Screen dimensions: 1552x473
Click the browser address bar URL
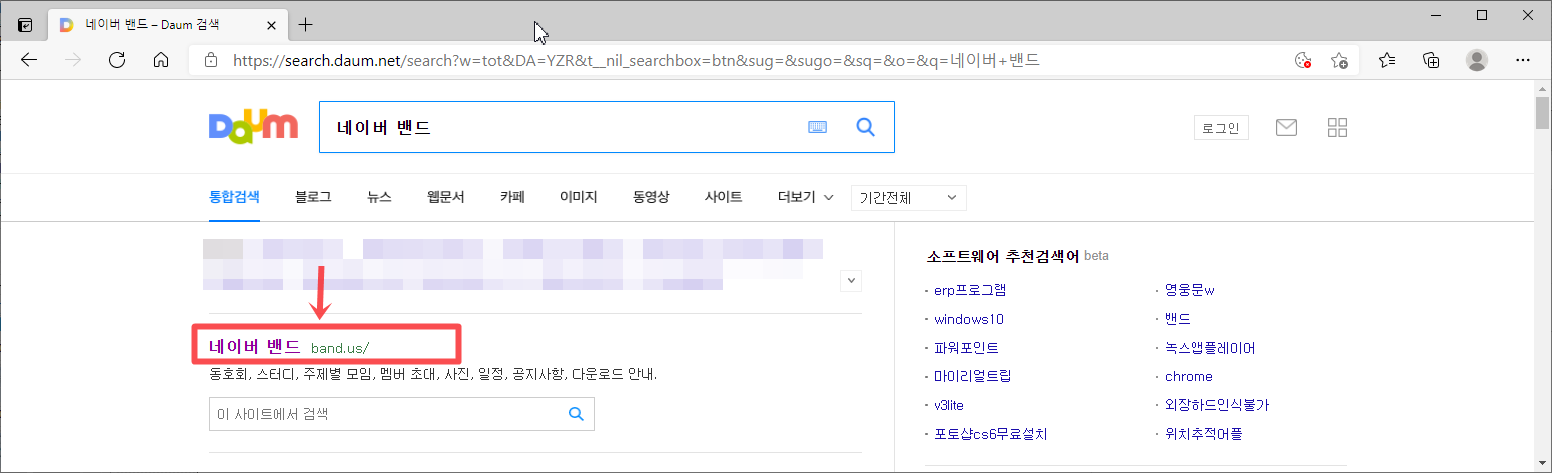636,60
